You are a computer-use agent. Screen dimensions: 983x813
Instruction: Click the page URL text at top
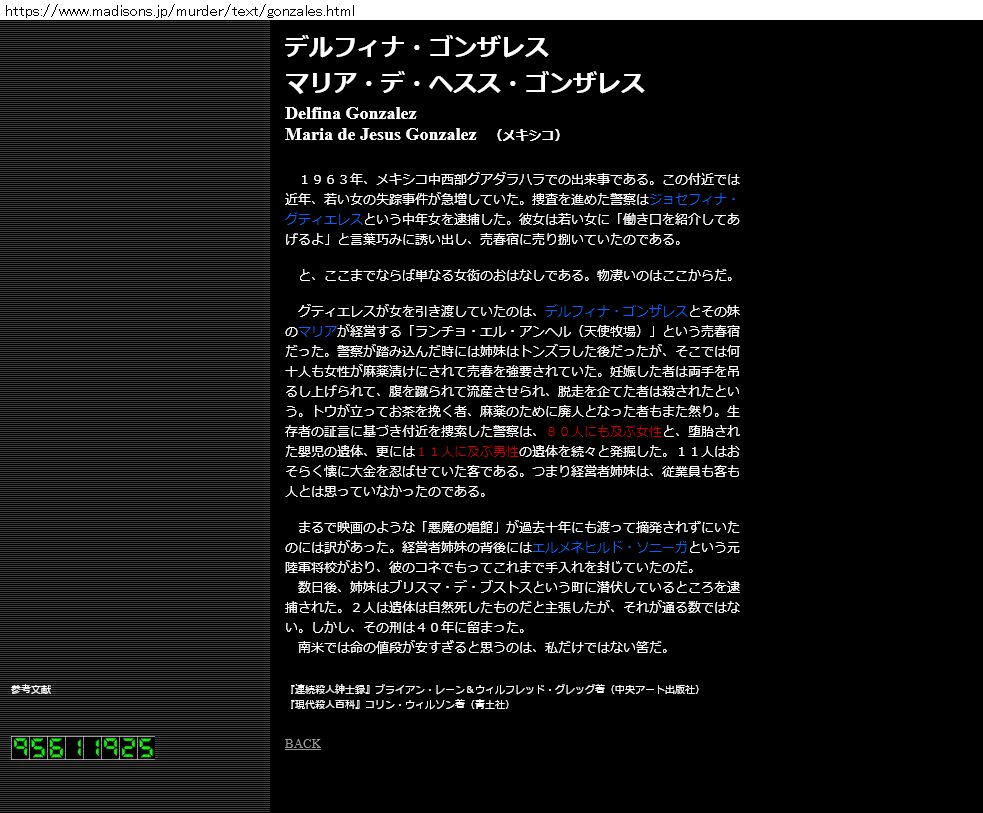click(x=180, y=11)
